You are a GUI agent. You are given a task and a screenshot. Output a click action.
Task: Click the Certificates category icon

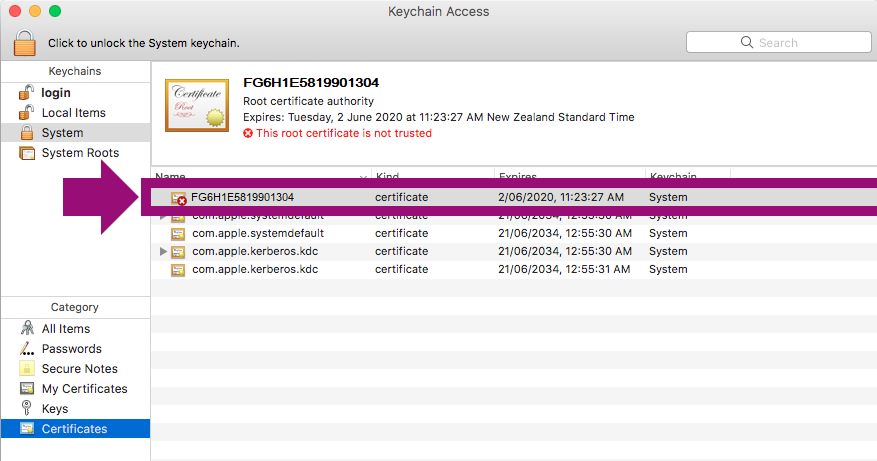(27, 429)
